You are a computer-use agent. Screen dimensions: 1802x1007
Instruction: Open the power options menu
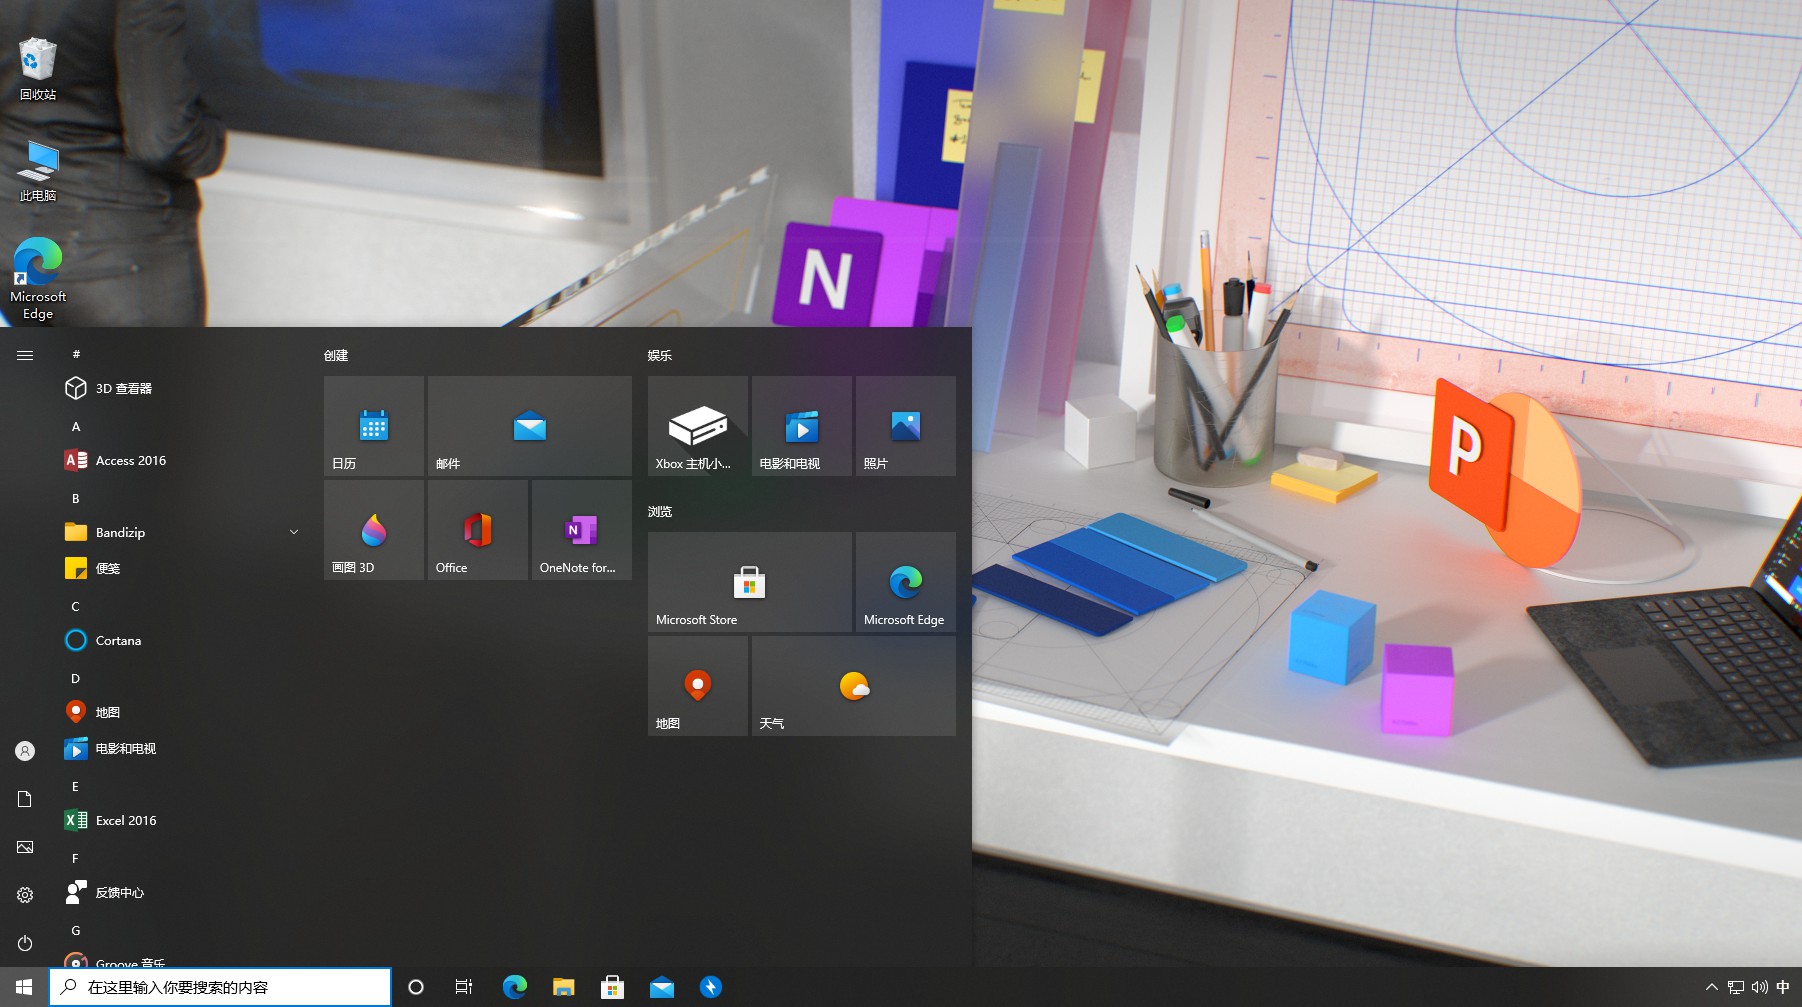(x=24, y=943)
